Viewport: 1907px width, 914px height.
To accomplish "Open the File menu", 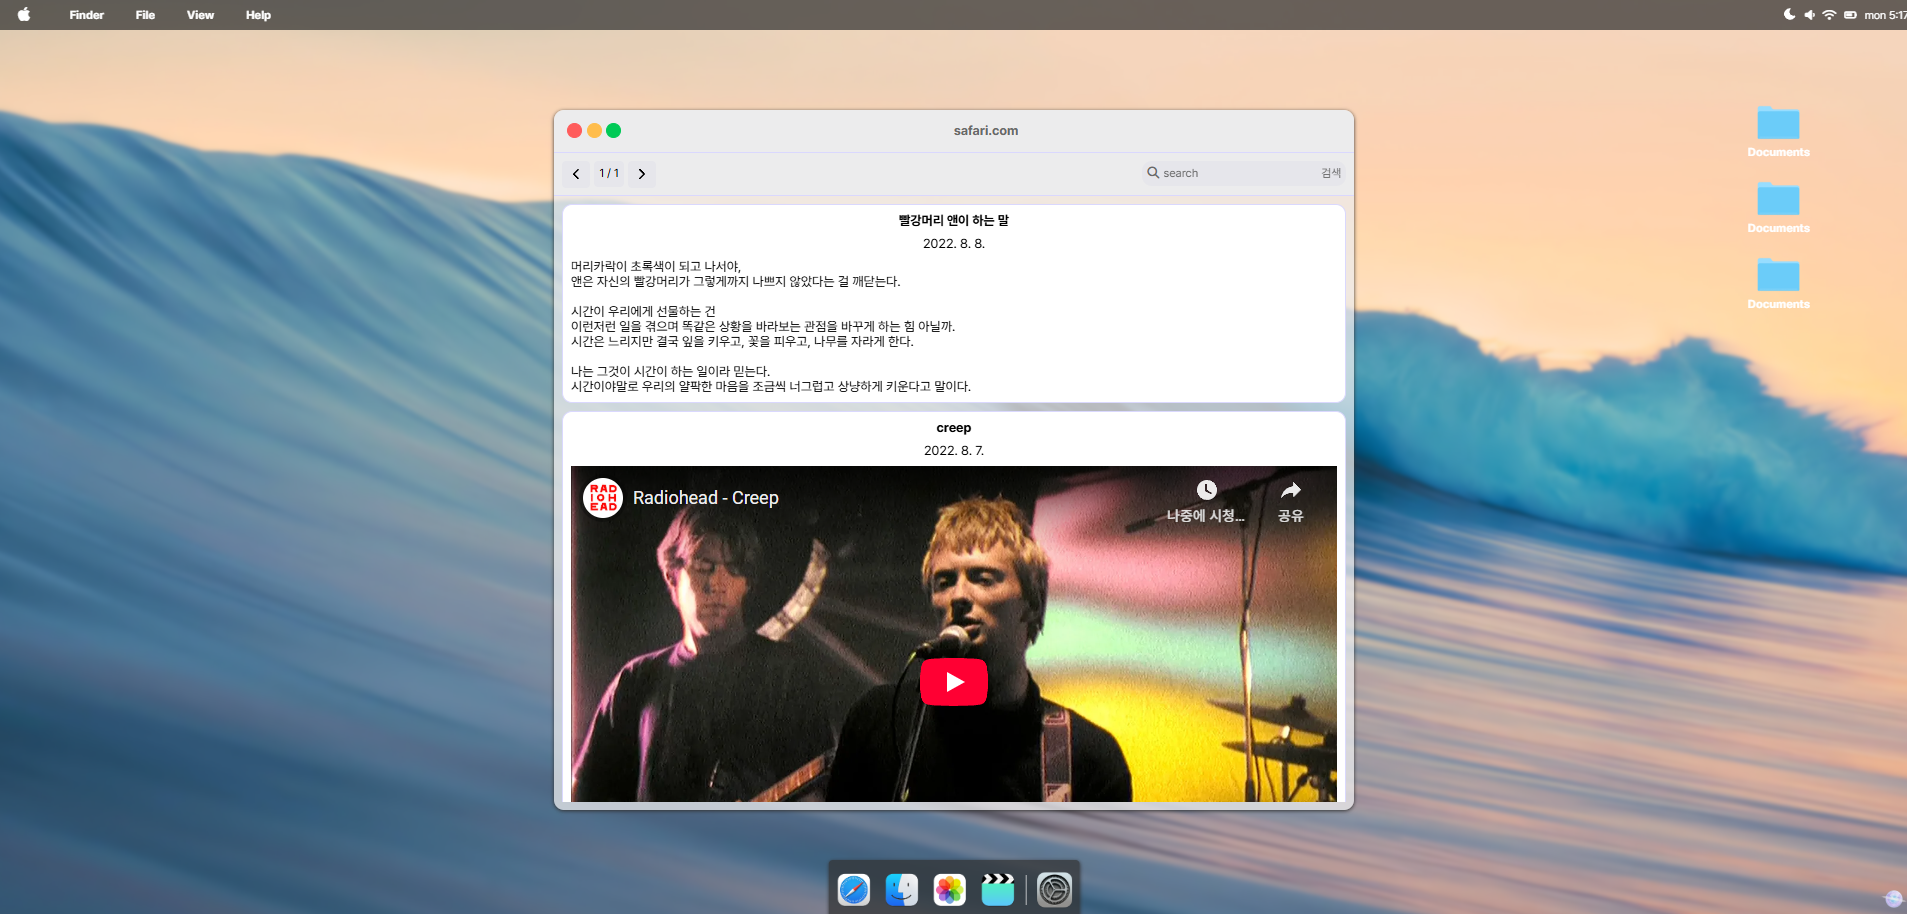I will tap(145, 15).
